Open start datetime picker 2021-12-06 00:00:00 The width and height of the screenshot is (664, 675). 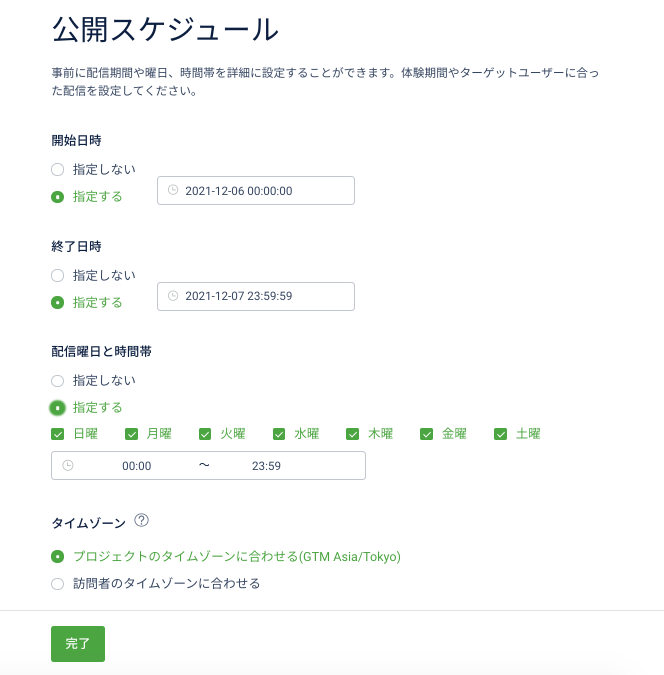(x=256, y=190)
